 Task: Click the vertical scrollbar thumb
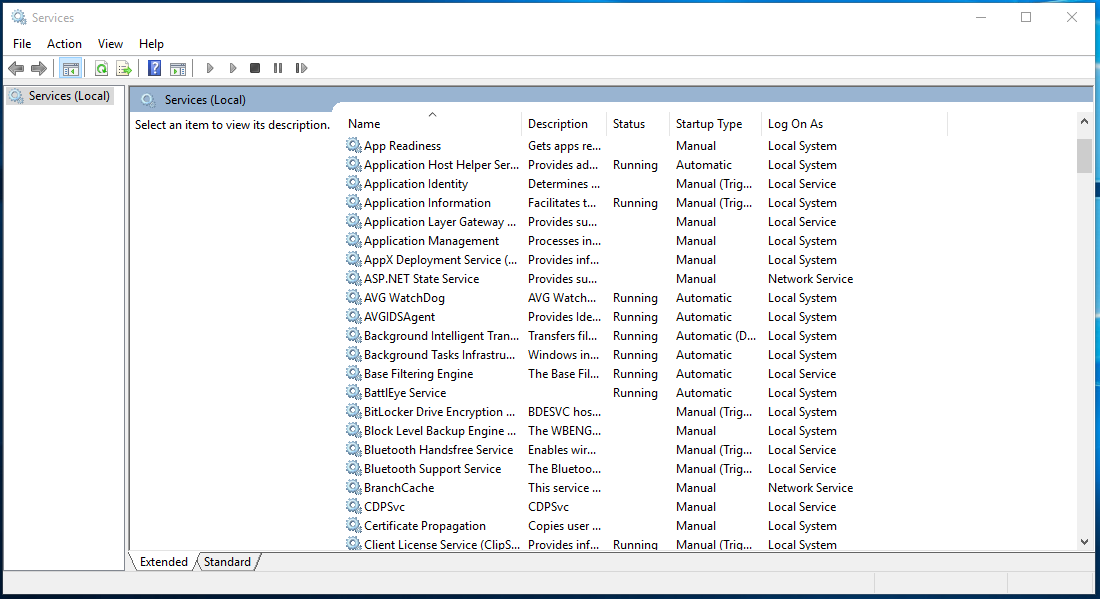coord(1085,156)
